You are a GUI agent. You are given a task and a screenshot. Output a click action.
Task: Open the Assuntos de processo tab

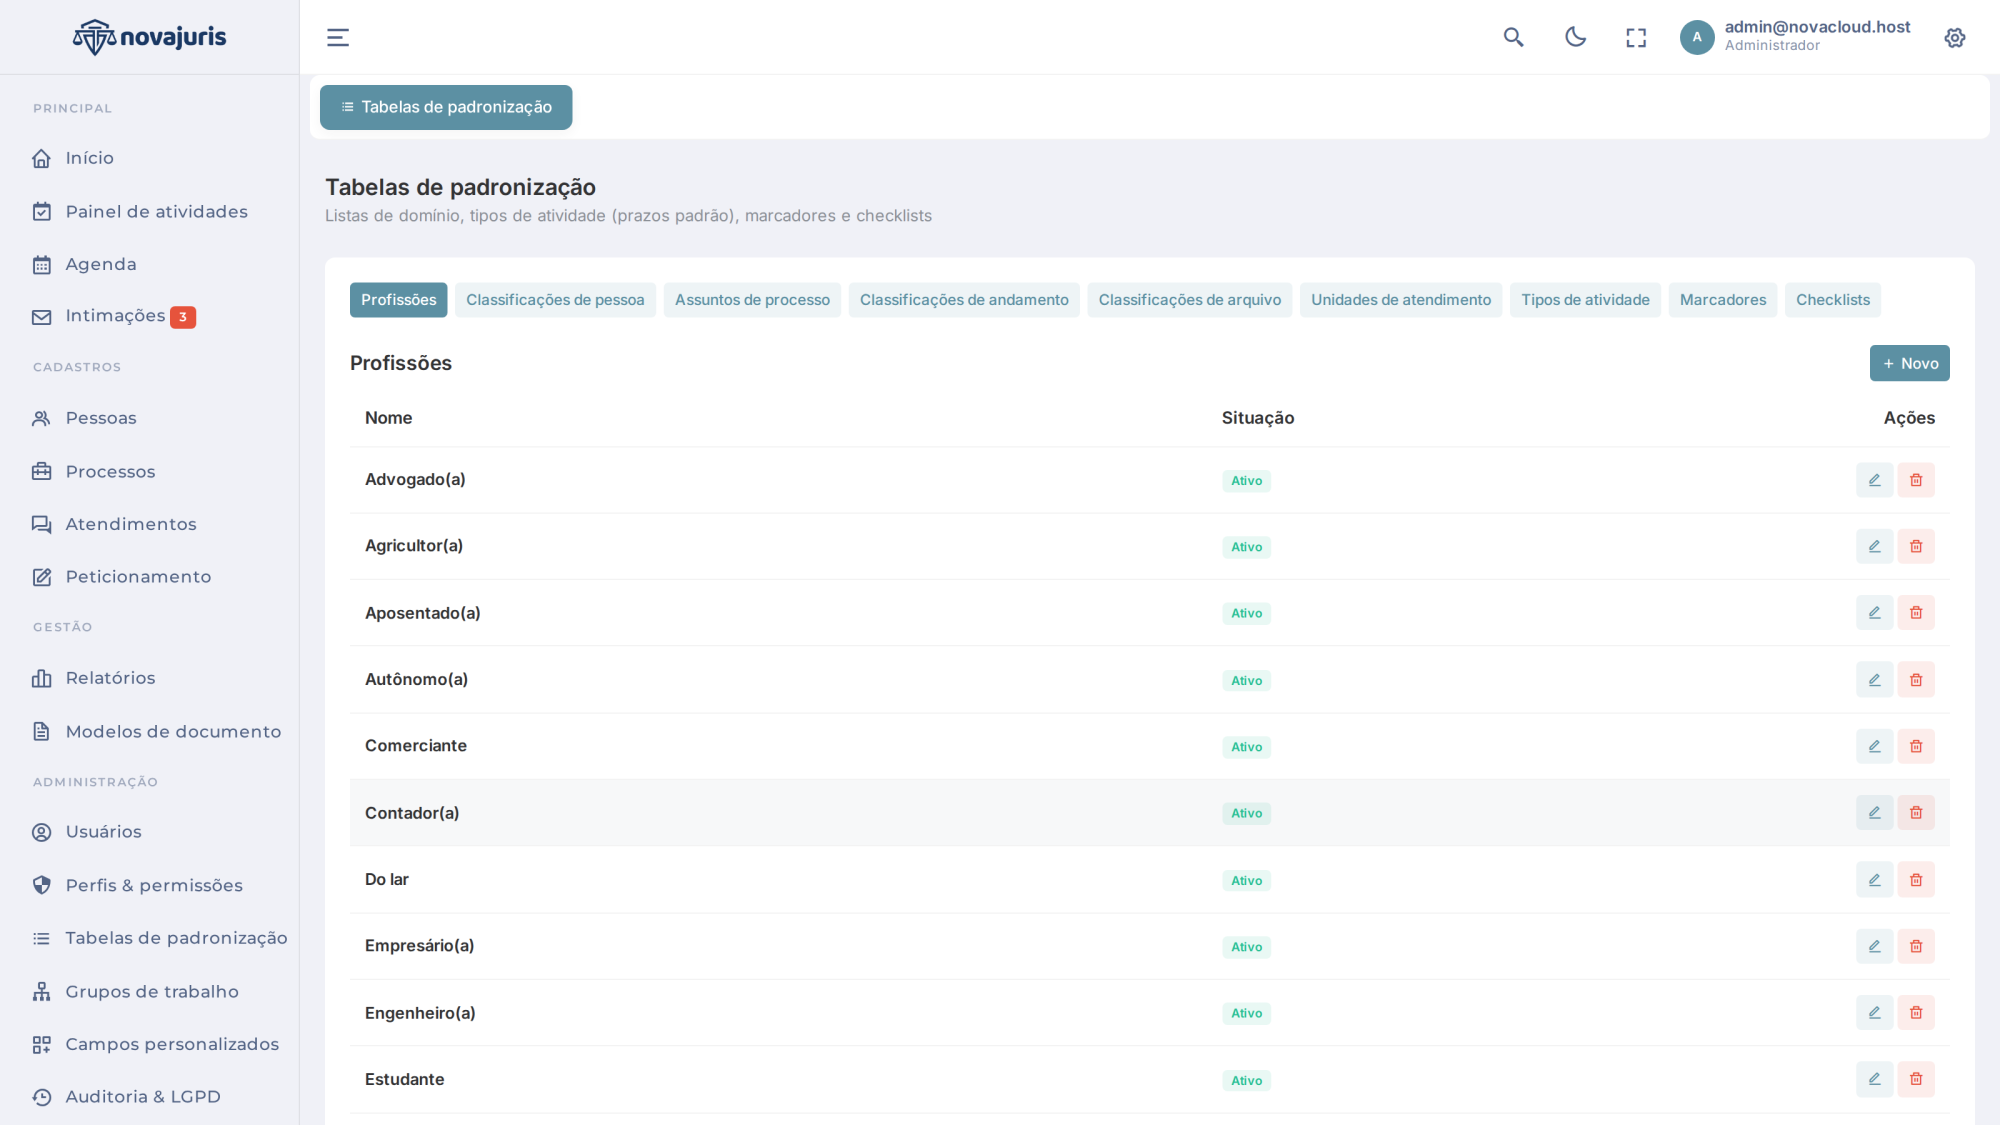(x=752, y=300)
